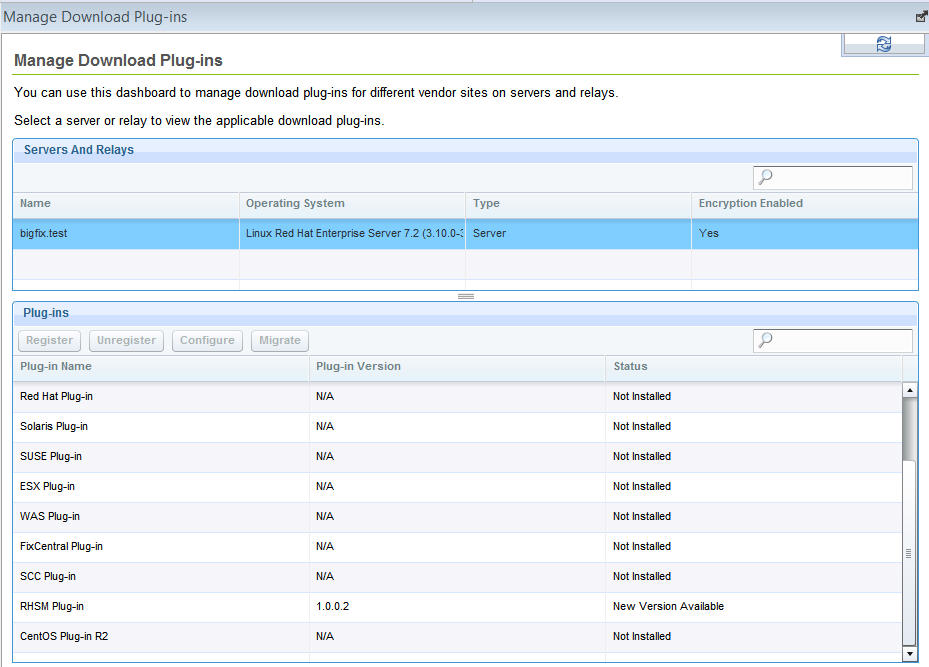Click the magnifier icon in Plug-ins search
929x667 pixels.
(764, 340)
